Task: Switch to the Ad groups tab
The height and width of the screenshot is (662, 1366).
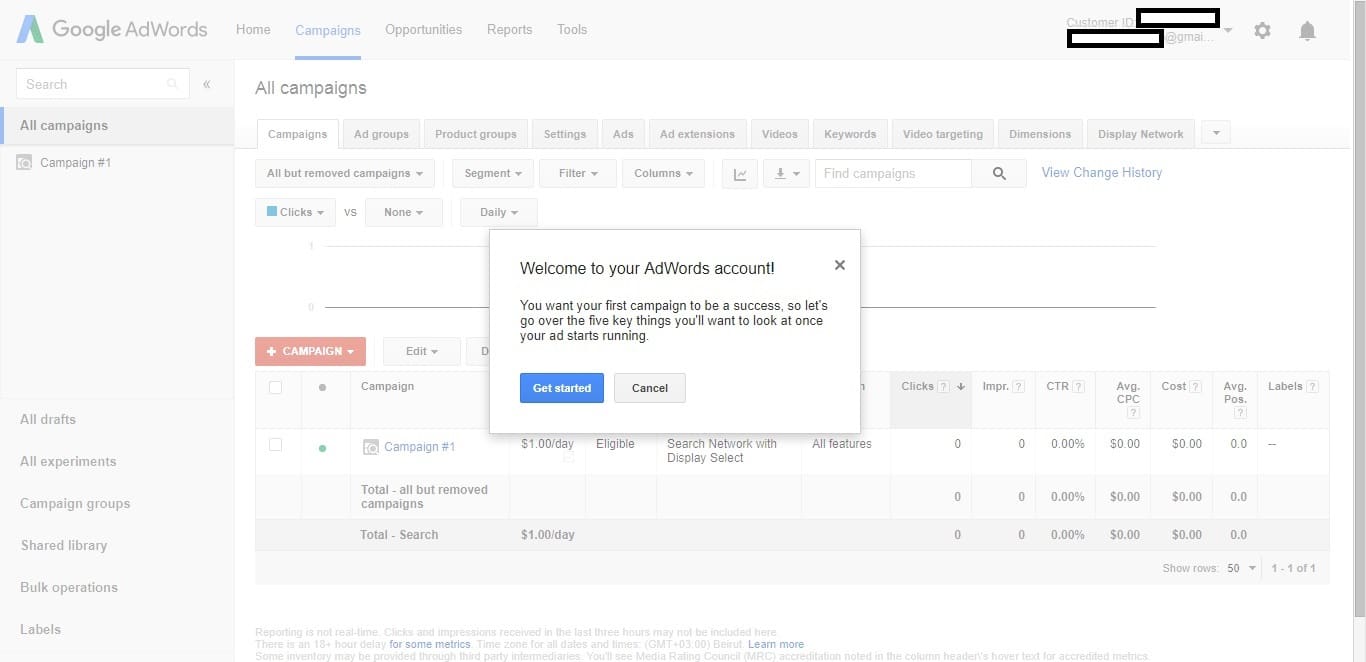Action: [x=381, y=134]
